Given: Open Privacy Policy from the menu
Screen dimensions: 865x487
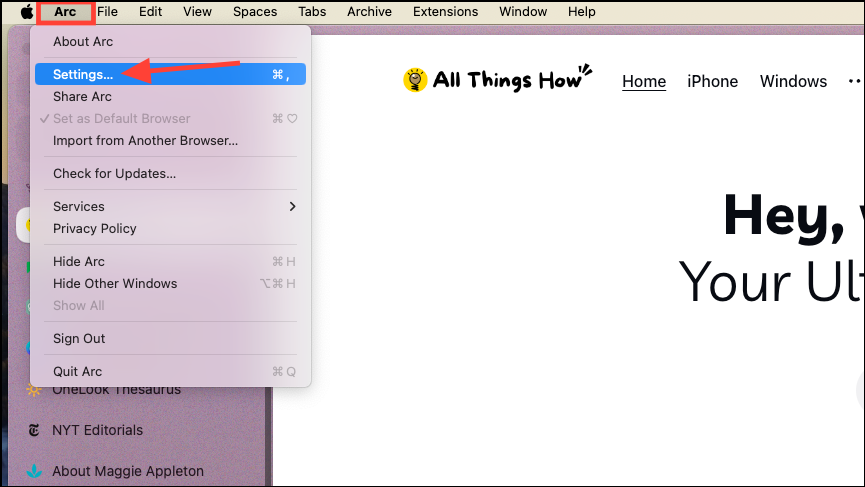Looking at the screenshot, I should (170, 228).
